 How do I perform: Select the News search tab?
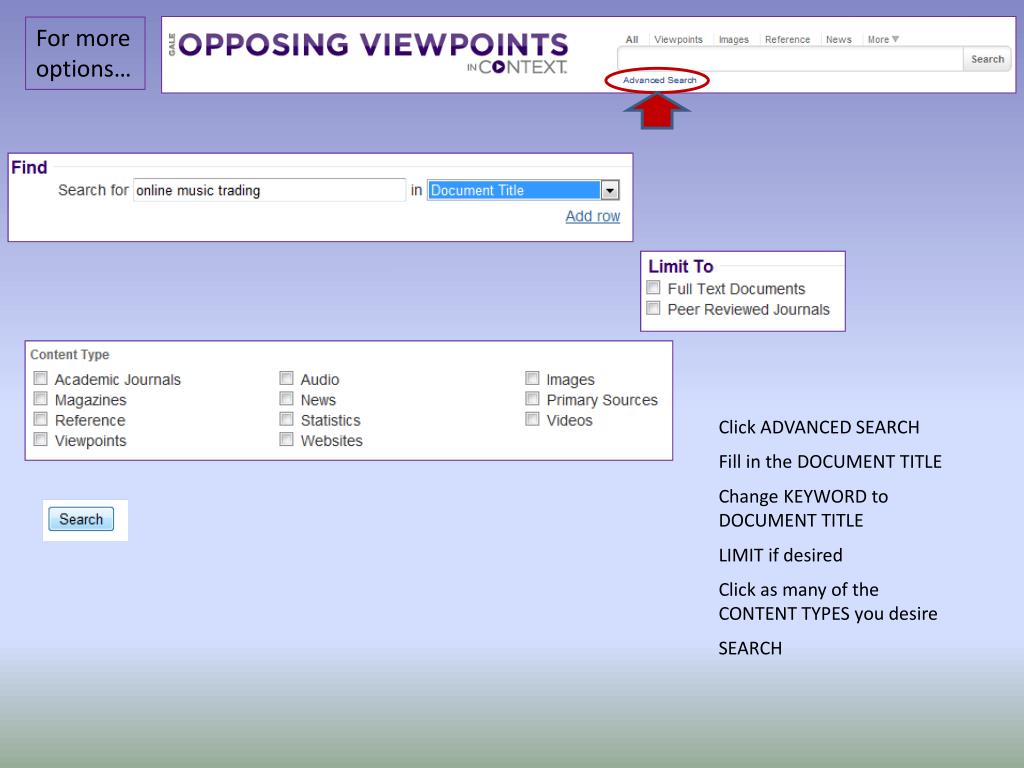click(x=839, y=40)
